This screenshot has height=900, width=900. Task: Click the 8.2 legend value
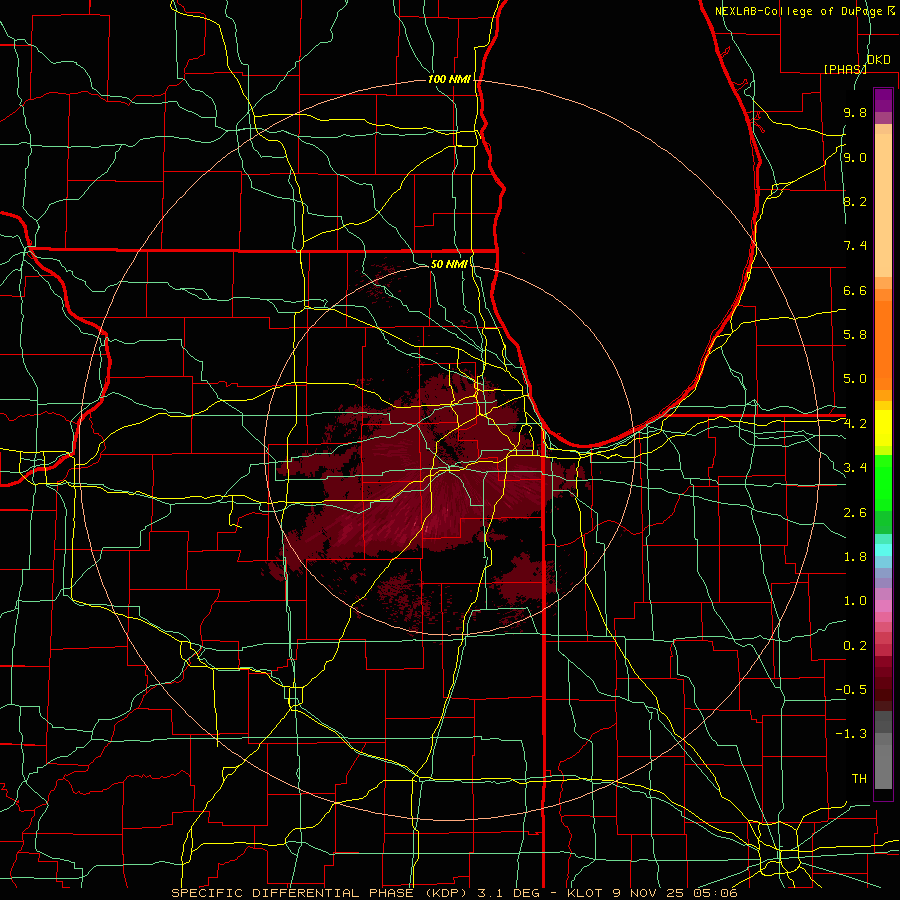[x=855, y=201]
